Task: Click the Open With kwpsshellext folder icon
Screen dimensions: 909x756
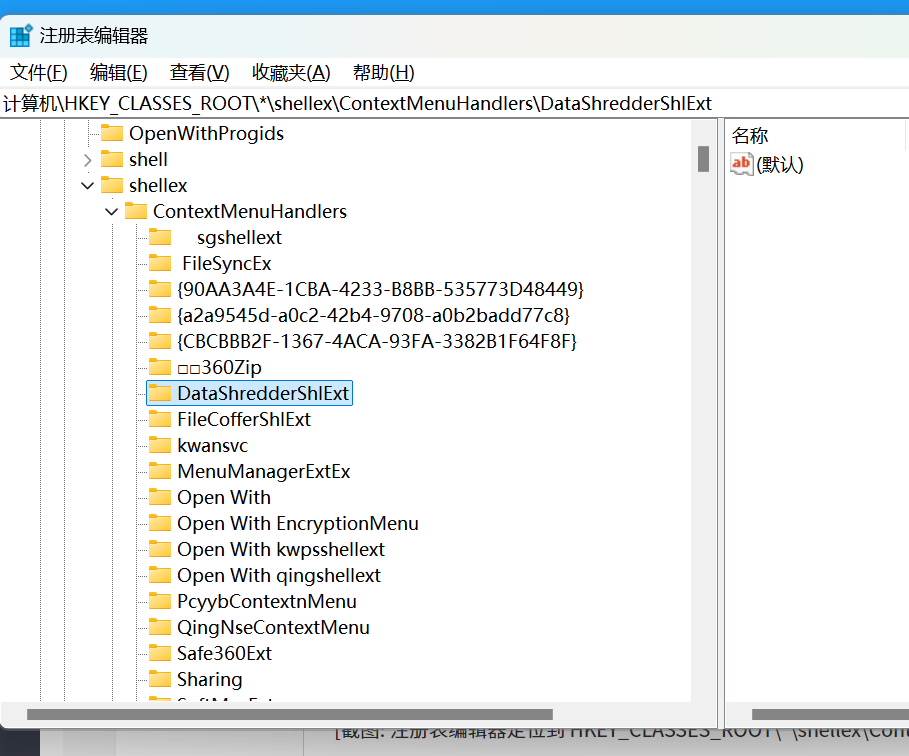Action: (x=160, y=550)
